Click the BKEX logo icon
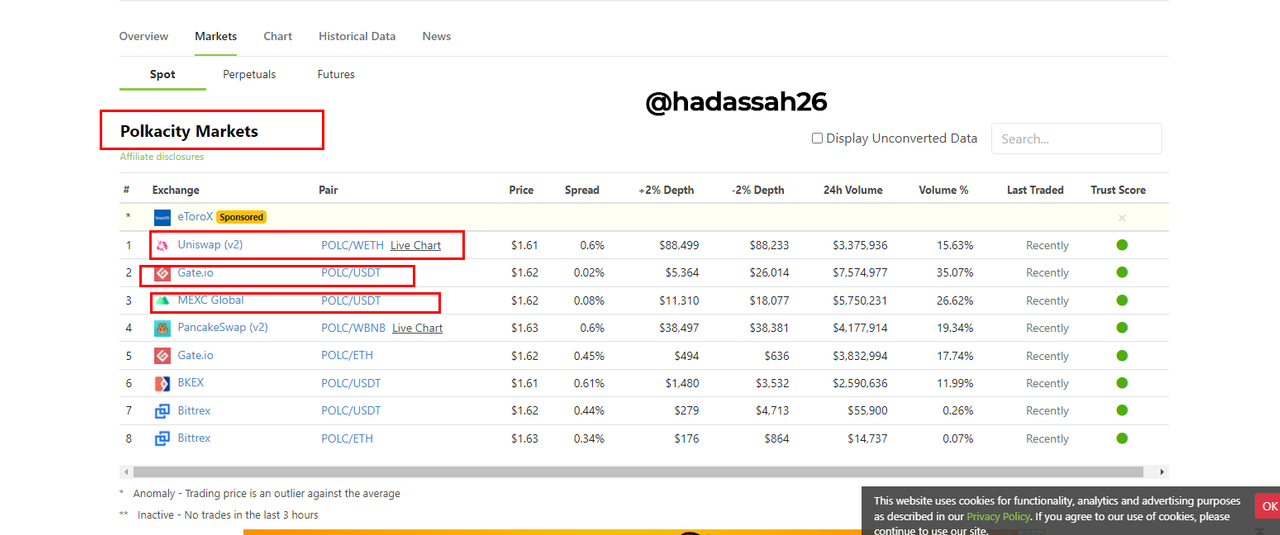The height and width of the screenshot is (535, 1280). click(162, 383)
